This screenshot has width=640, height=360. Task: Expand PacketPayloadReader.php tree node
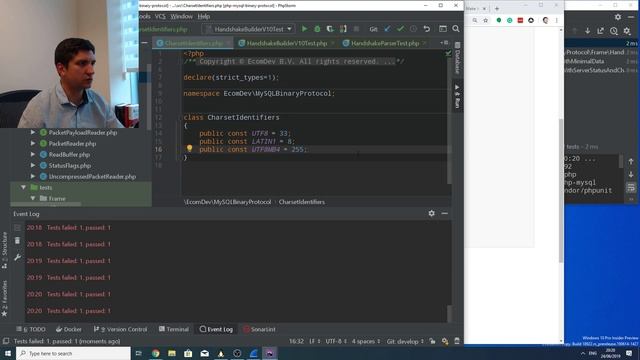pyautogui.click(x=33, y=132)
